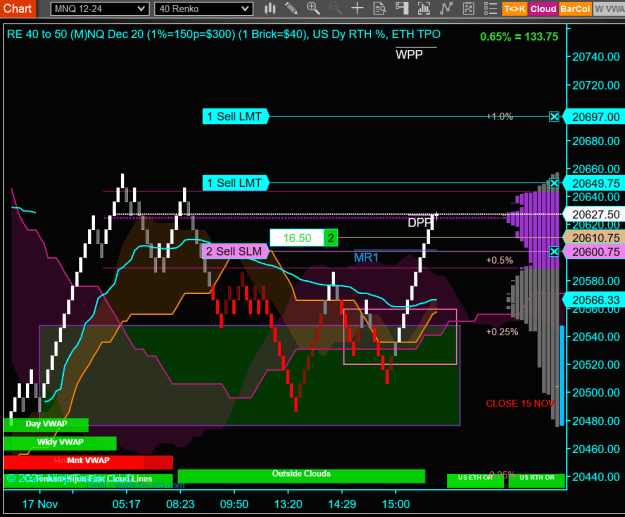
Task: Open Chart Trader panel icon
Action: pyautogui.click(x=402, y=8)
